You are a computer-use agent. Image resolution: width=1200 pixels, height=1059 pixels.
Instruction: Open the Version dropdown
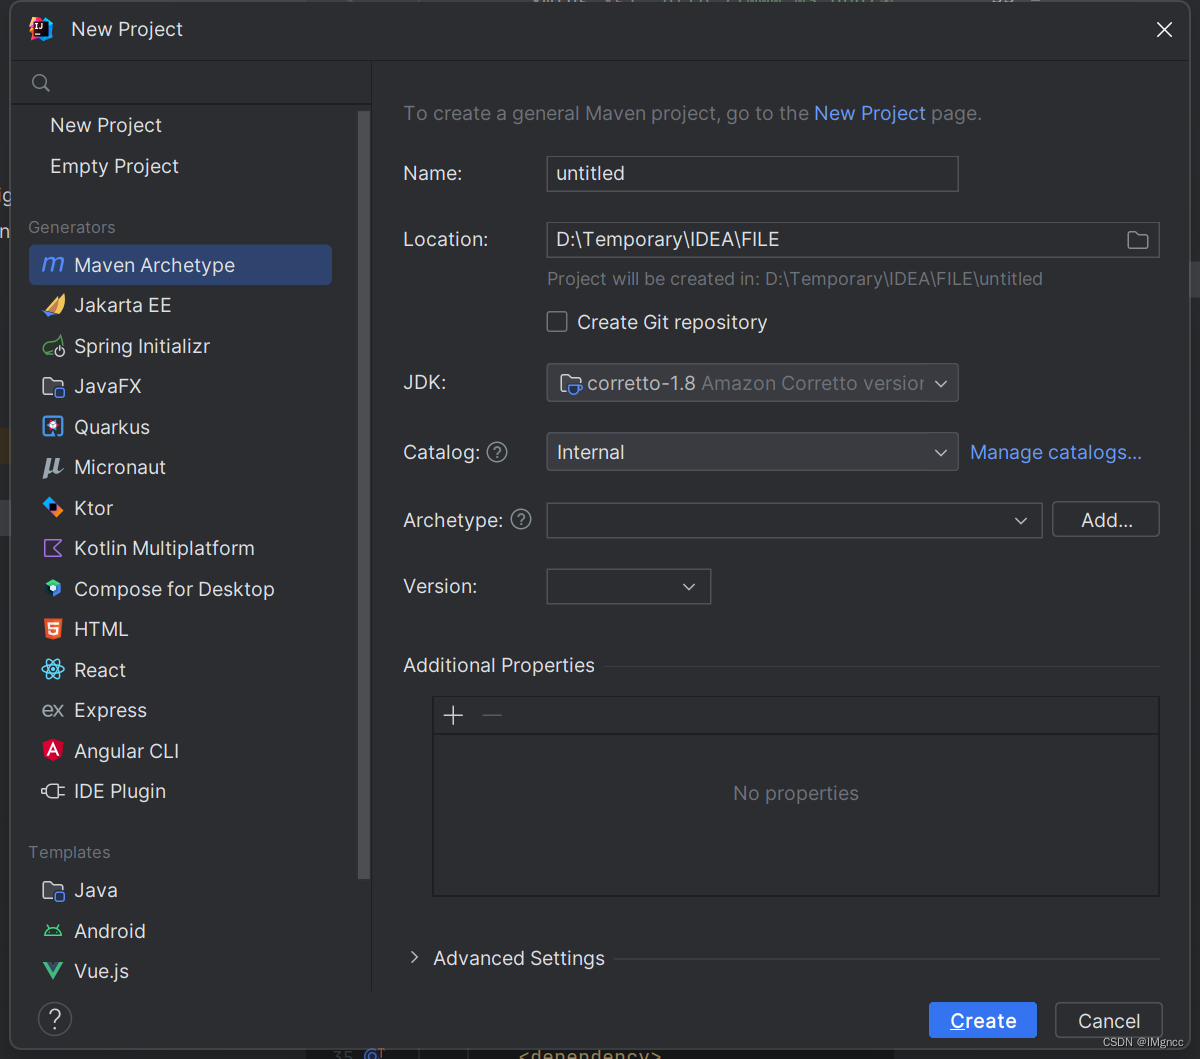click(x=628, y=586)
